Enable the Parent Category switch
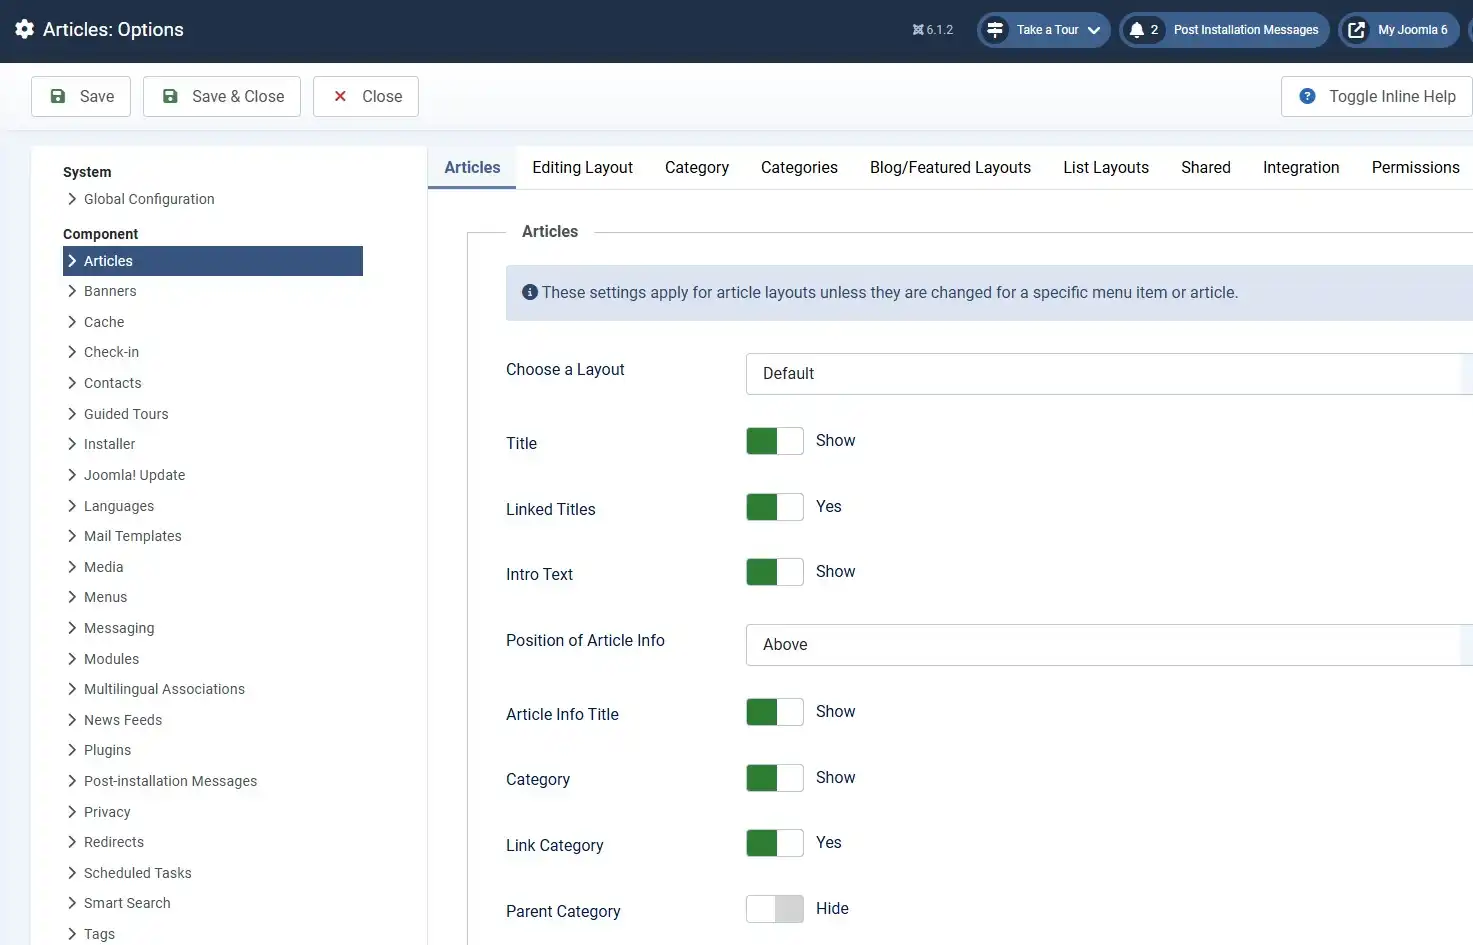 tap(775, 909)
